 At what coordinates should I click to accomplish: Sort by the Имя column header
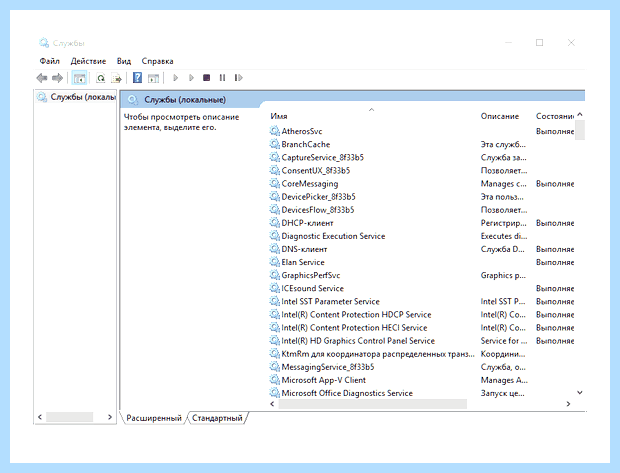[279, 116]
